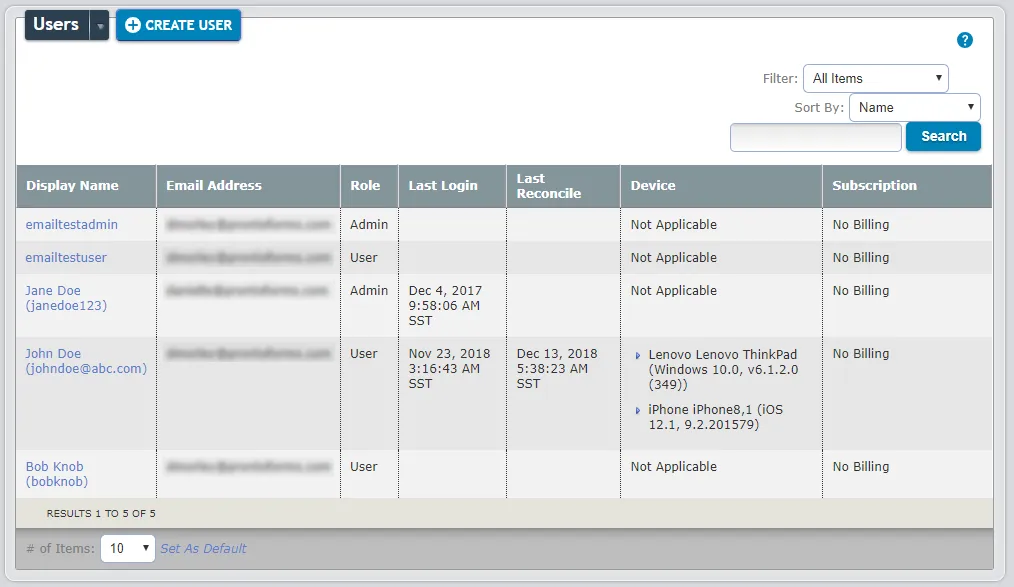This screenshot has height=587, width=1014.
Task: Open Bob Knob (bobknob) user link
Action: pos(57,474)
